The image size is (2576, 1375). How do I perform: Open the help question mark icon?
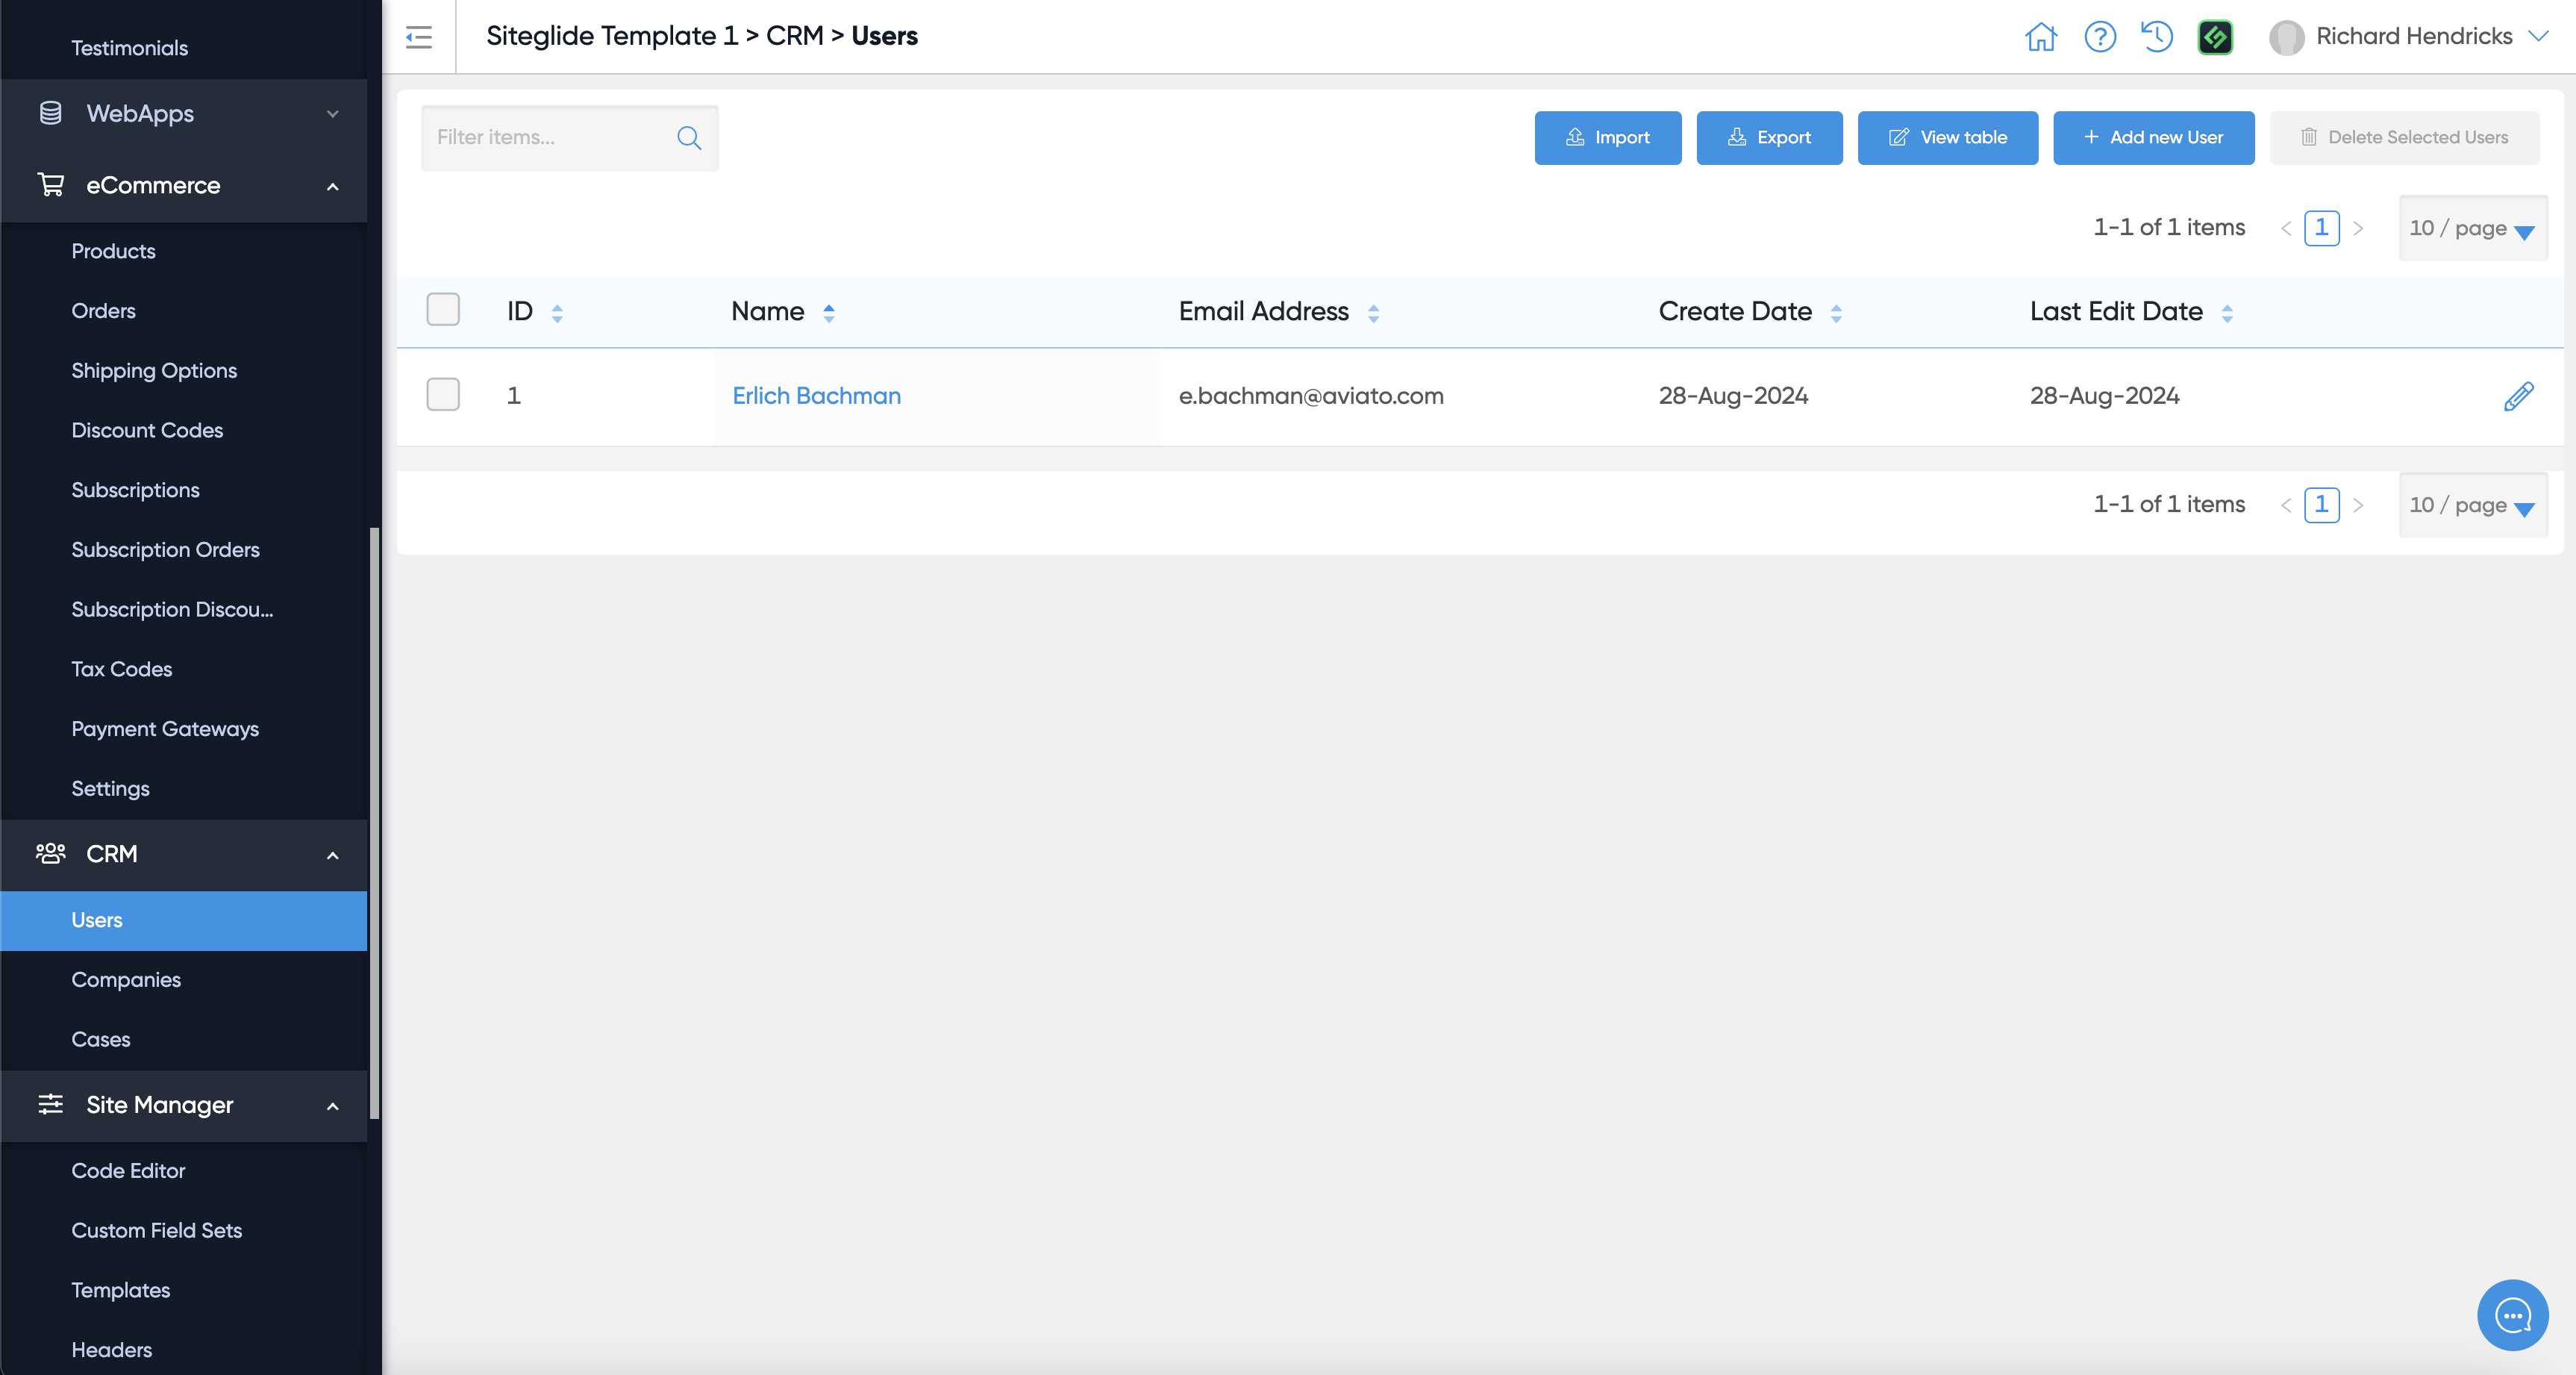point(2099,37)
